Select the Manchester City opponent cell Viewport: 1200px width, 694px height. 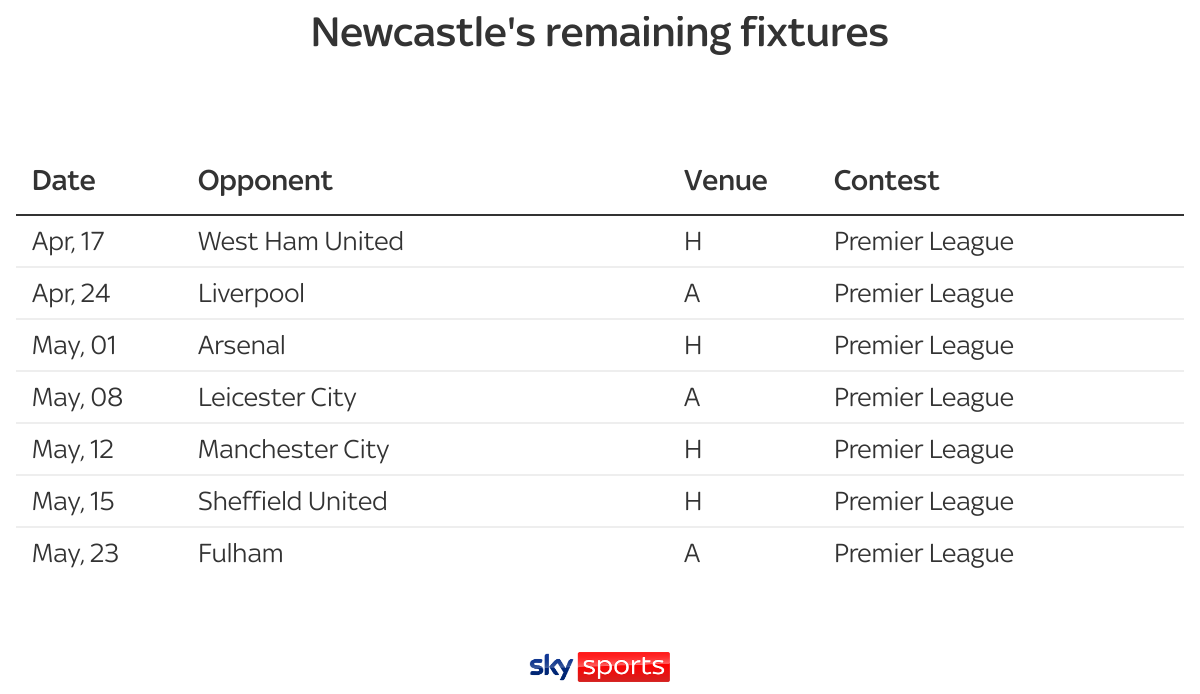click(x=293, y=449)
